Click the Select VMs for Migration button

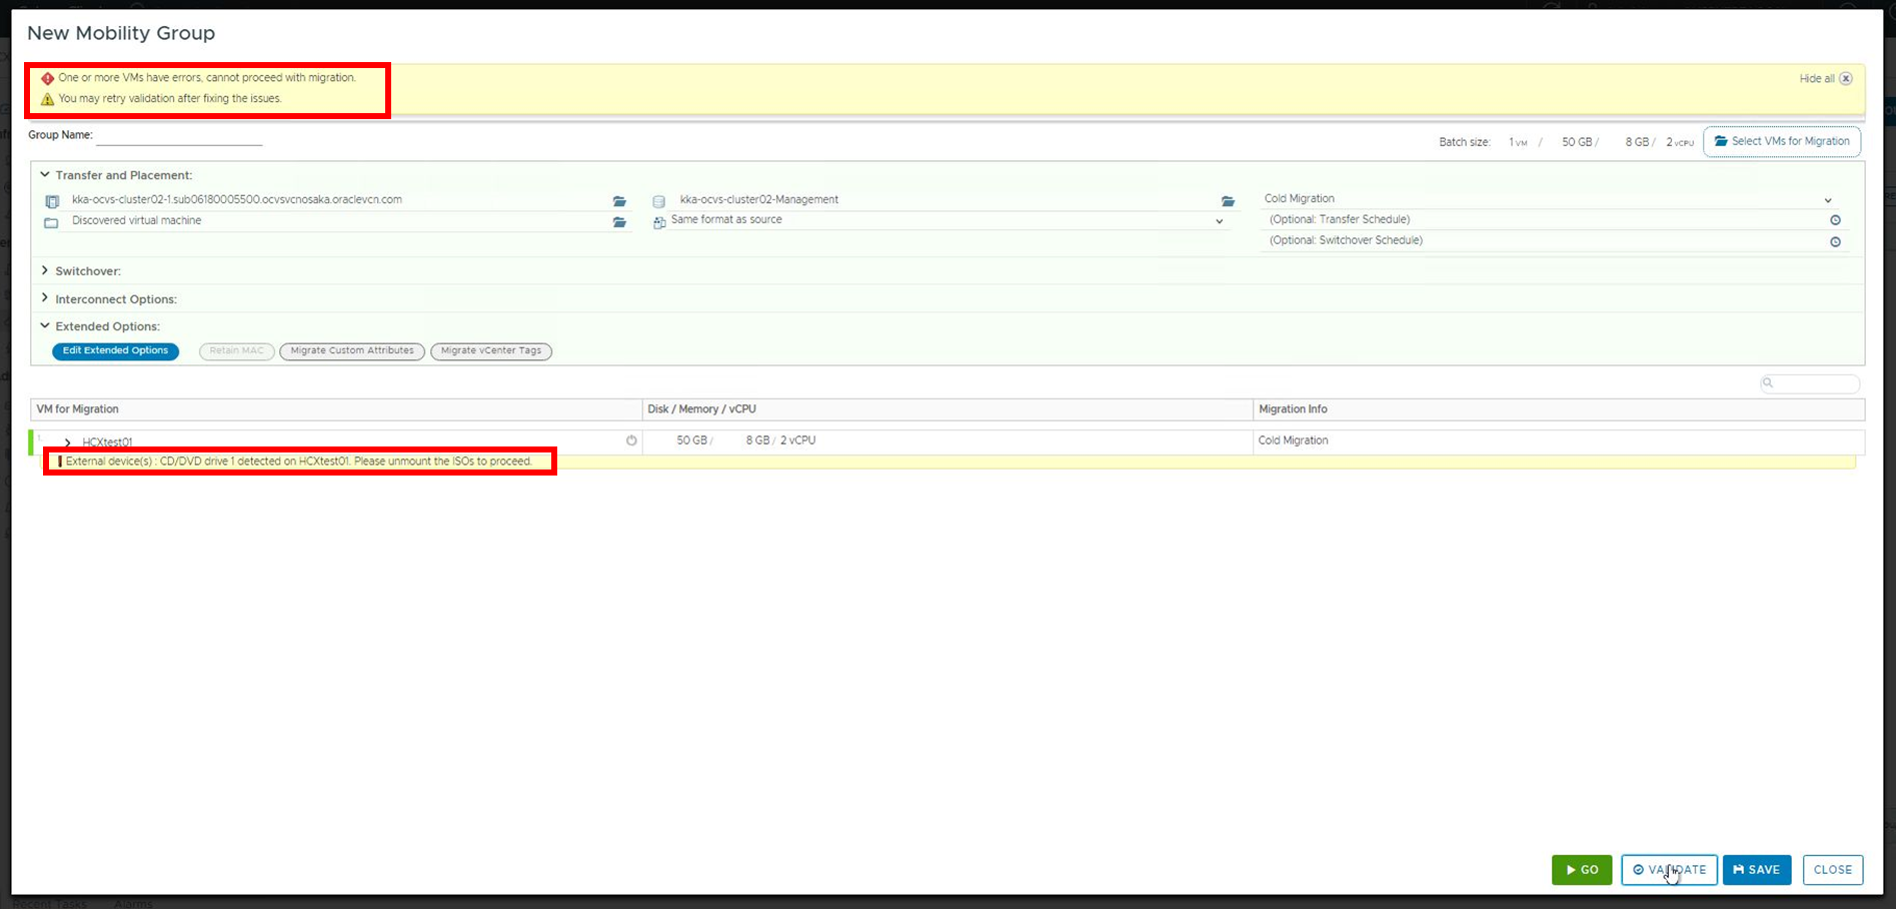tap(1781, 142)
